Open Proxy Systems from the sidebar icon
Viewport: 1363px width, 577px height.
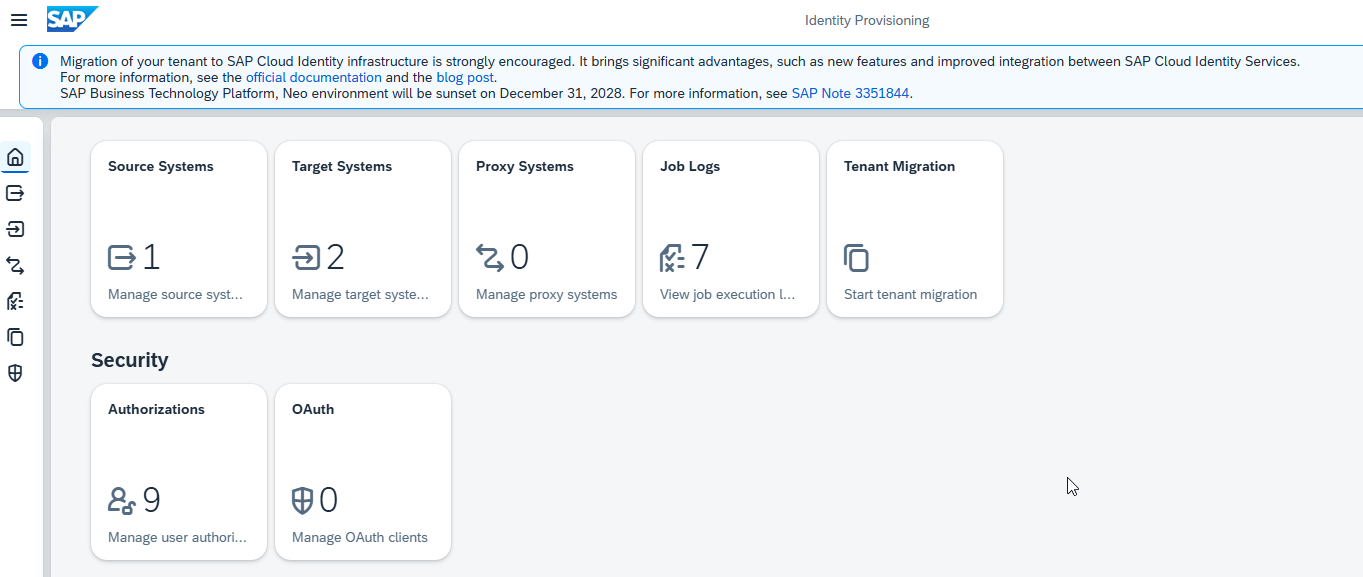point(15,265)
